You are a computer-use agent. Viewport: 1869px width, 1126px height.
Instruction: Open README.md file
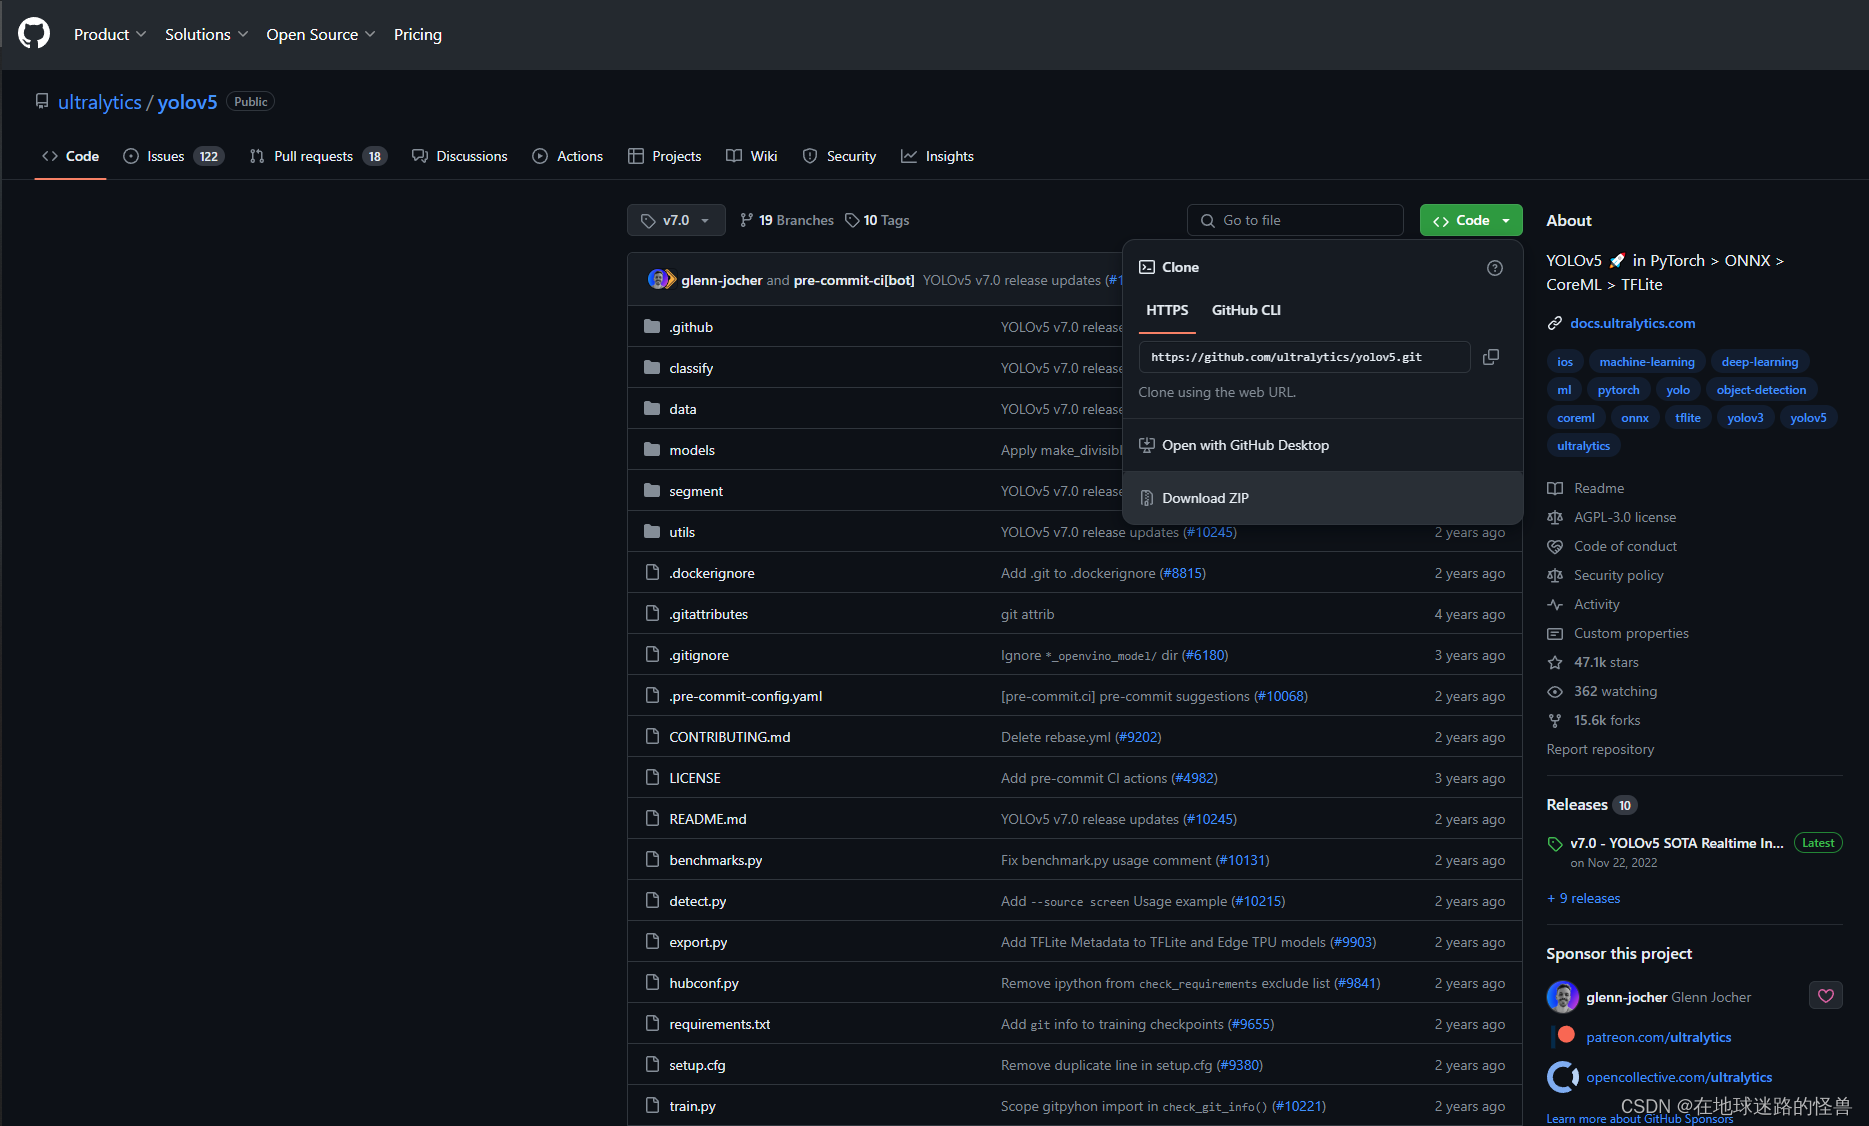tap(708, 819)
